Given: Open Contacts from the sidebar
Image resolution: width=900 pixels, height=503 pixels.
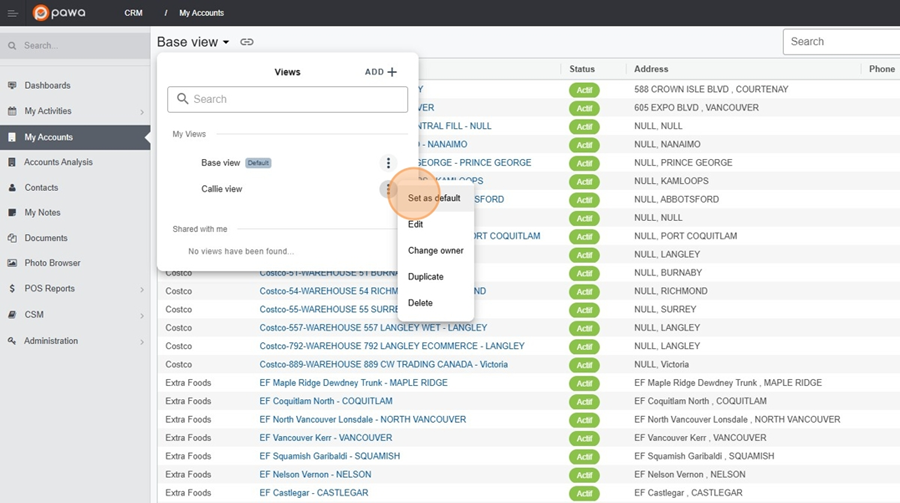Looking at the screenshot, I should 41,188.
